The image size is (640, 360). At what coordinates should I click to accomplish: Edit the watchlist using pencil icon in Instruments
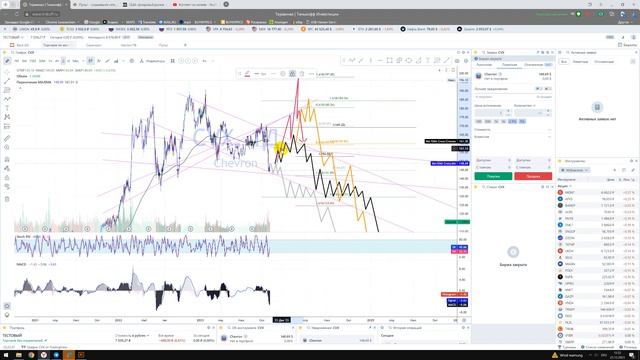633,170
